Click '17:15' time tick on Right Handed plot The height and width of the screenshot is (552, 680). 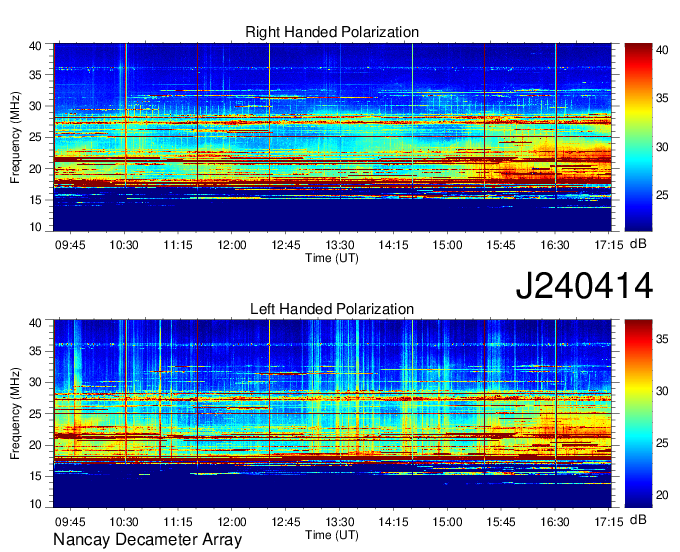click(608, 245)
